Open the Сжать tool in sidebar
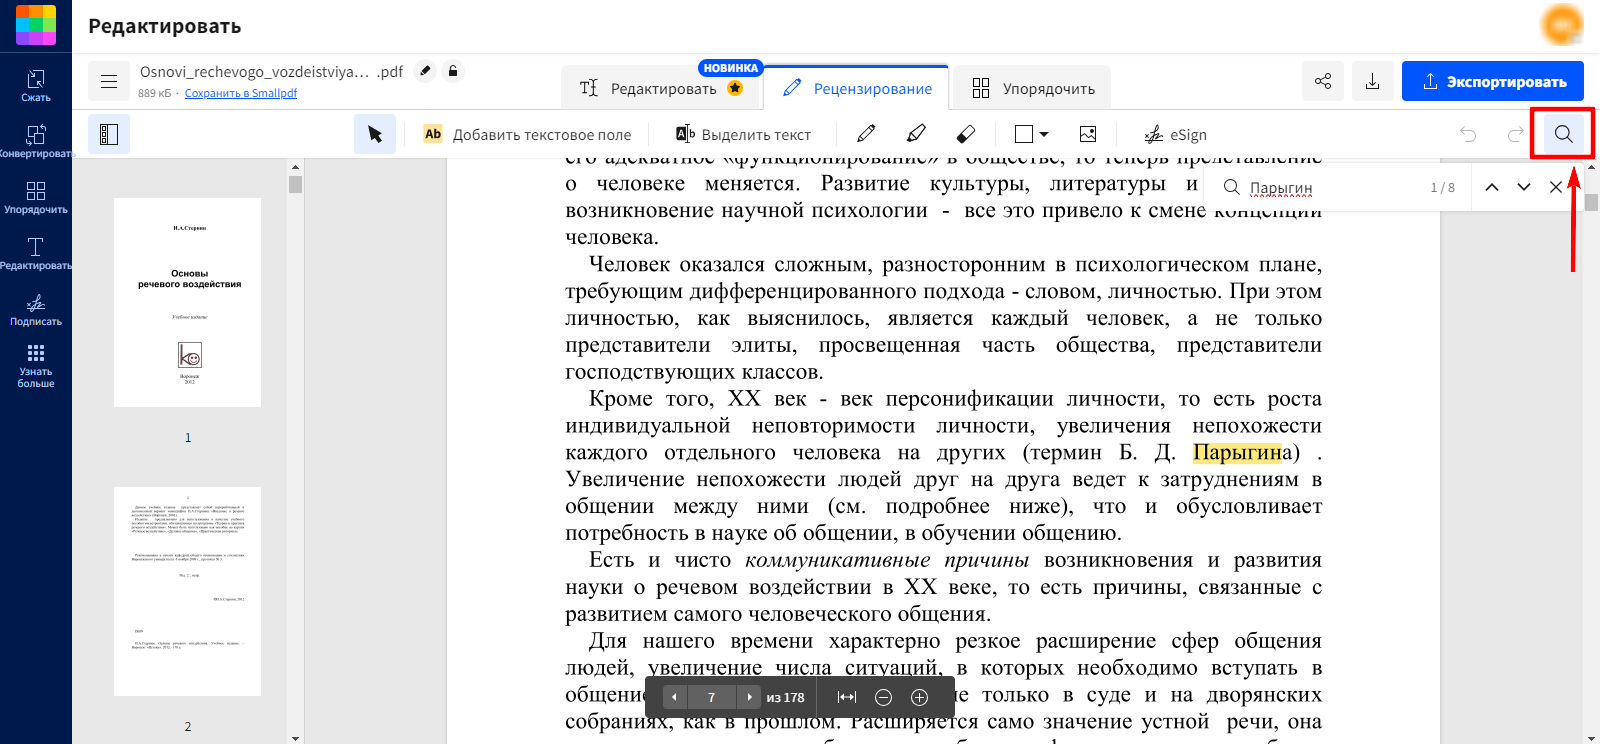1600x744 pixels. [x=36, y=86]
